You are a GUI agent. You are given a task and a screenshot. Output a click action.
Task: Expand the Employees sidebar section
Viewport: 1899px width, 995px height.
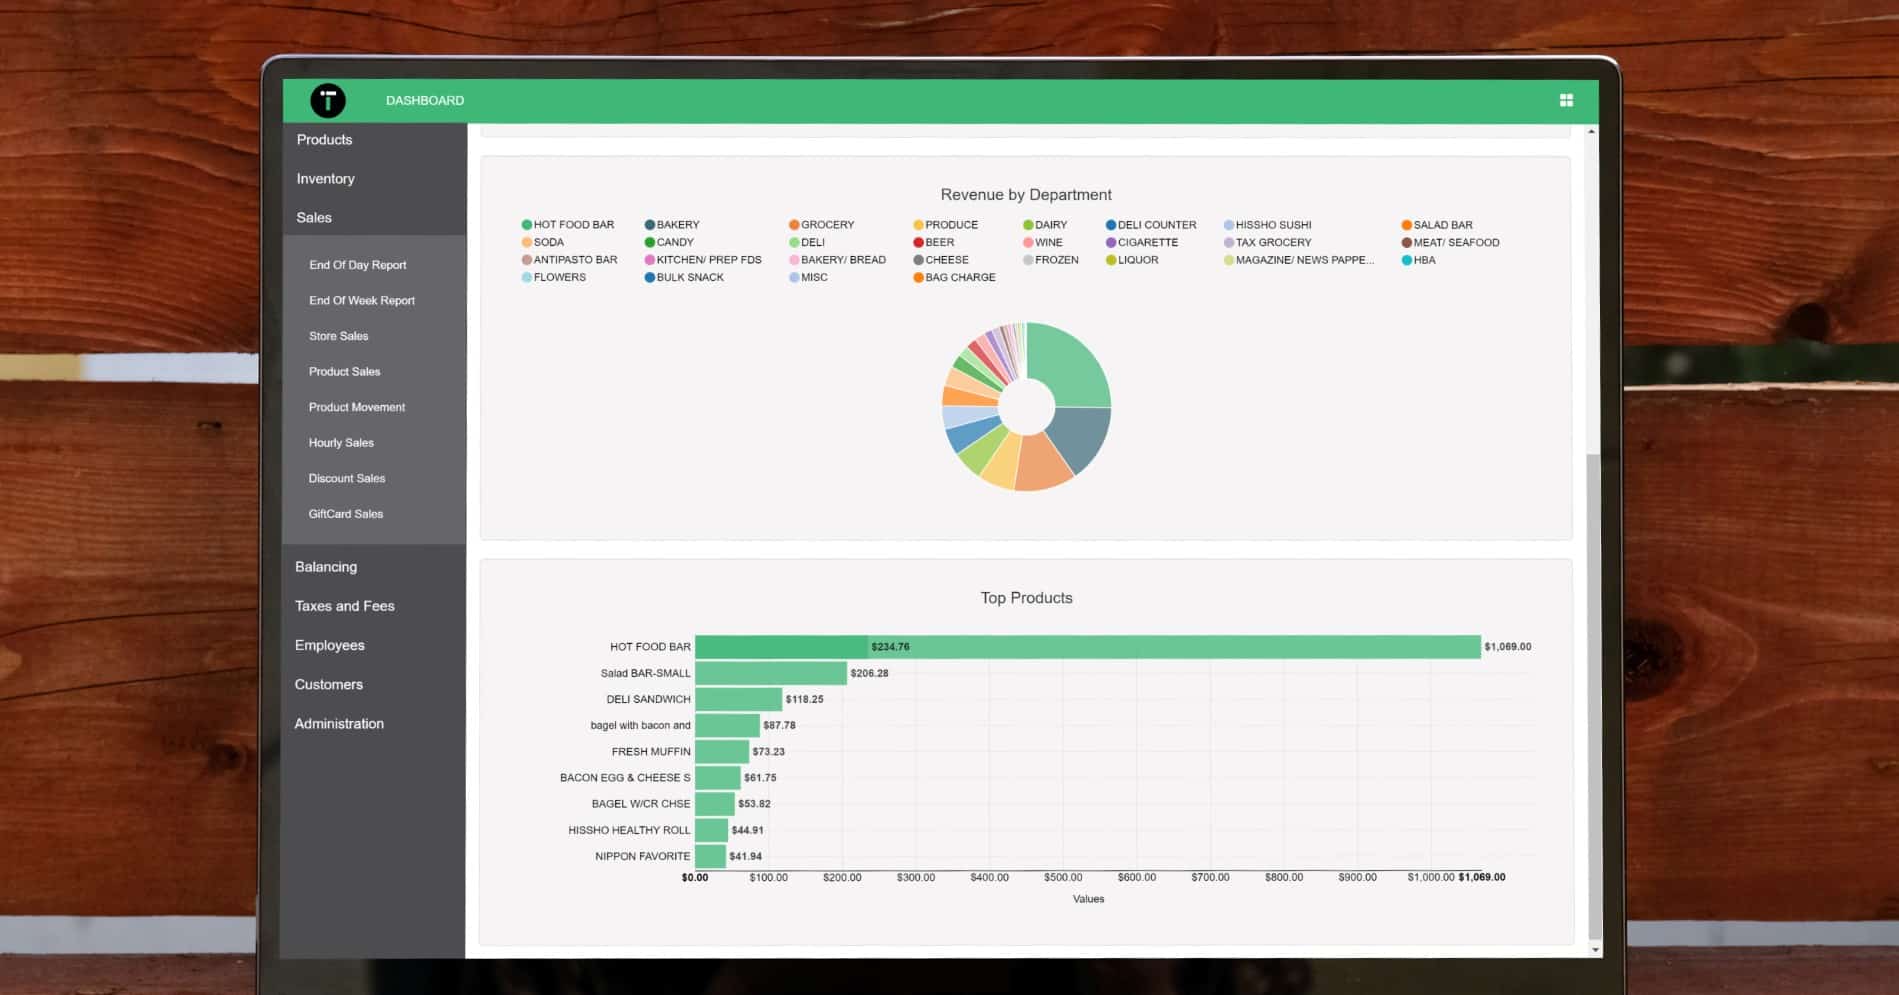click(329, 646)
